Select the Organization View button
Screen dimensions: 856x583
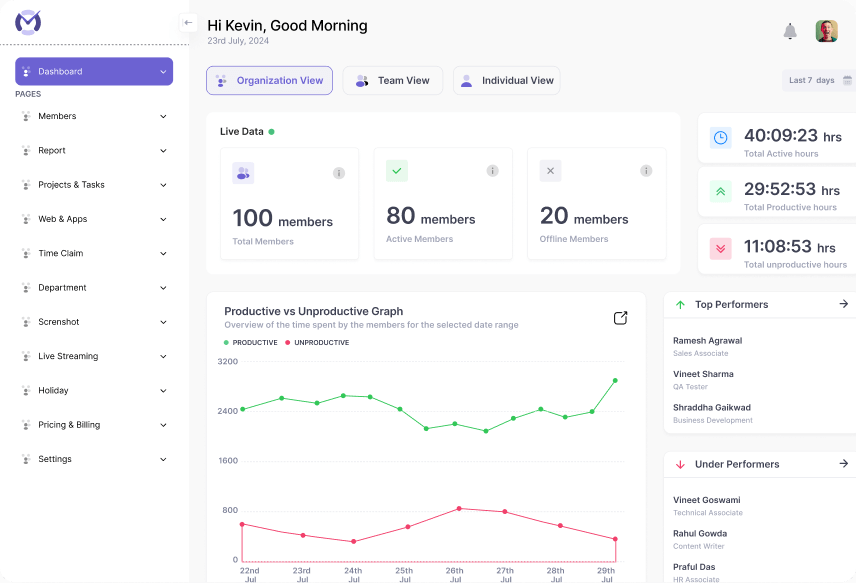coord(269,81)
